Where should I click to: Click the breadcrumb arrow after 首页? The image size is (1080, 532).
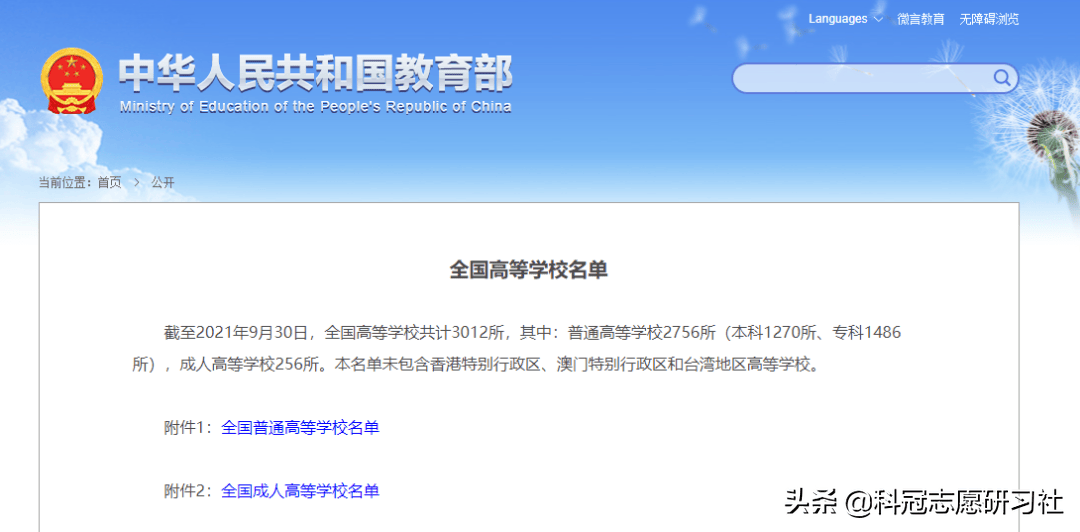pyautogui.click(x=136, y=183)
